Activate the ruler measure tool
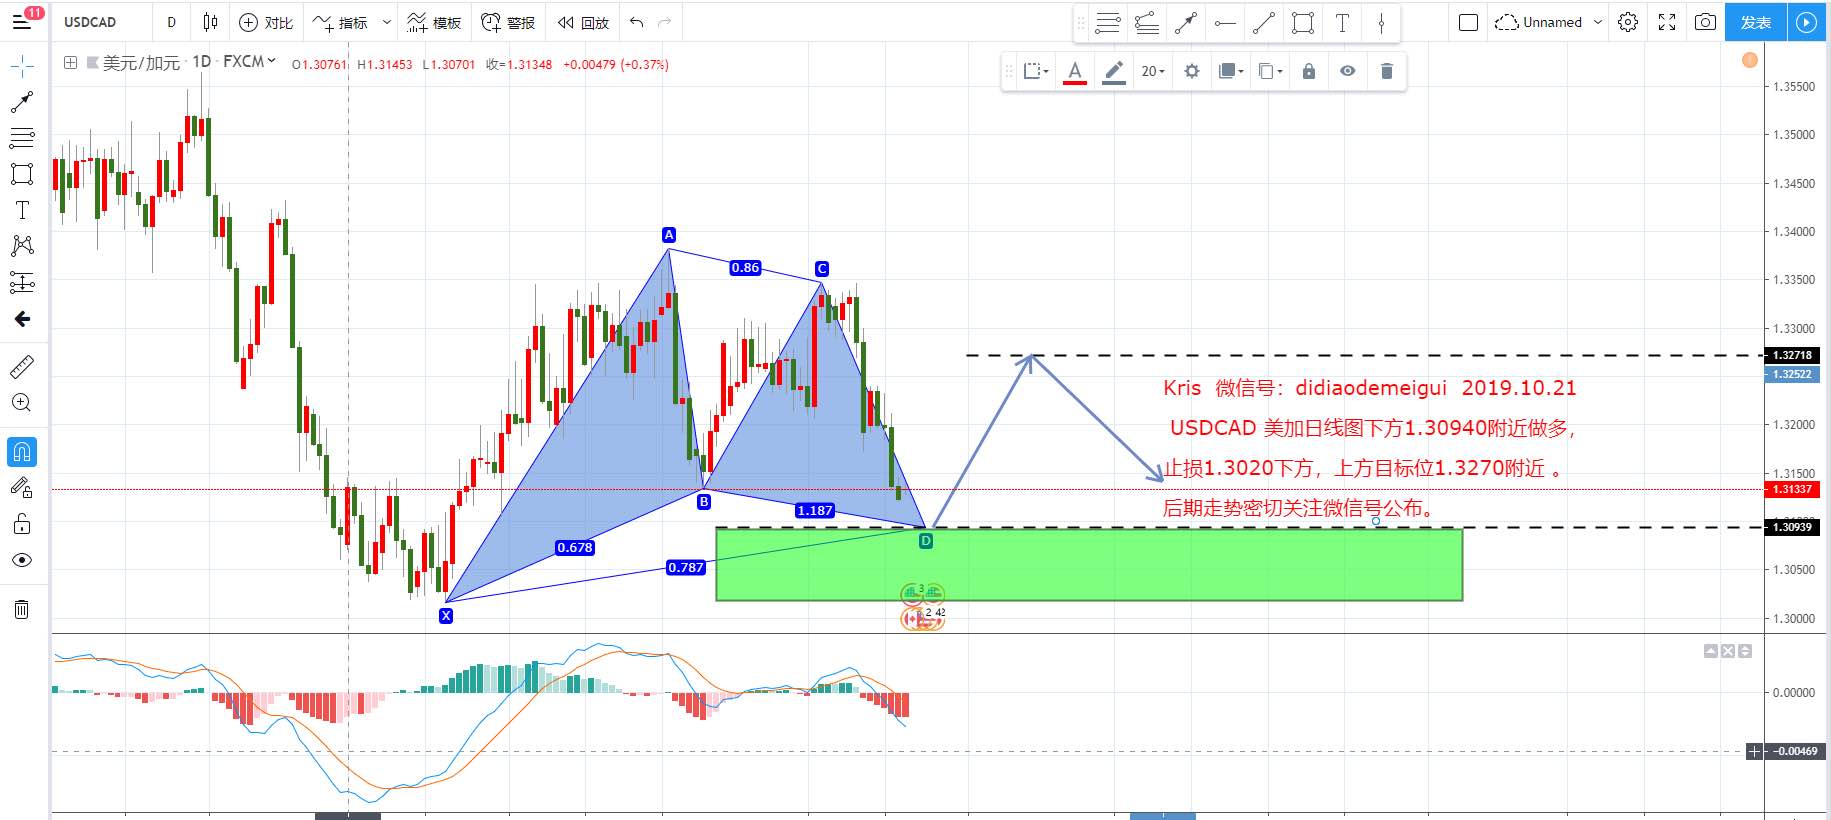Image resolution: width=1831 pixels, height=820 pixels. 22,367
